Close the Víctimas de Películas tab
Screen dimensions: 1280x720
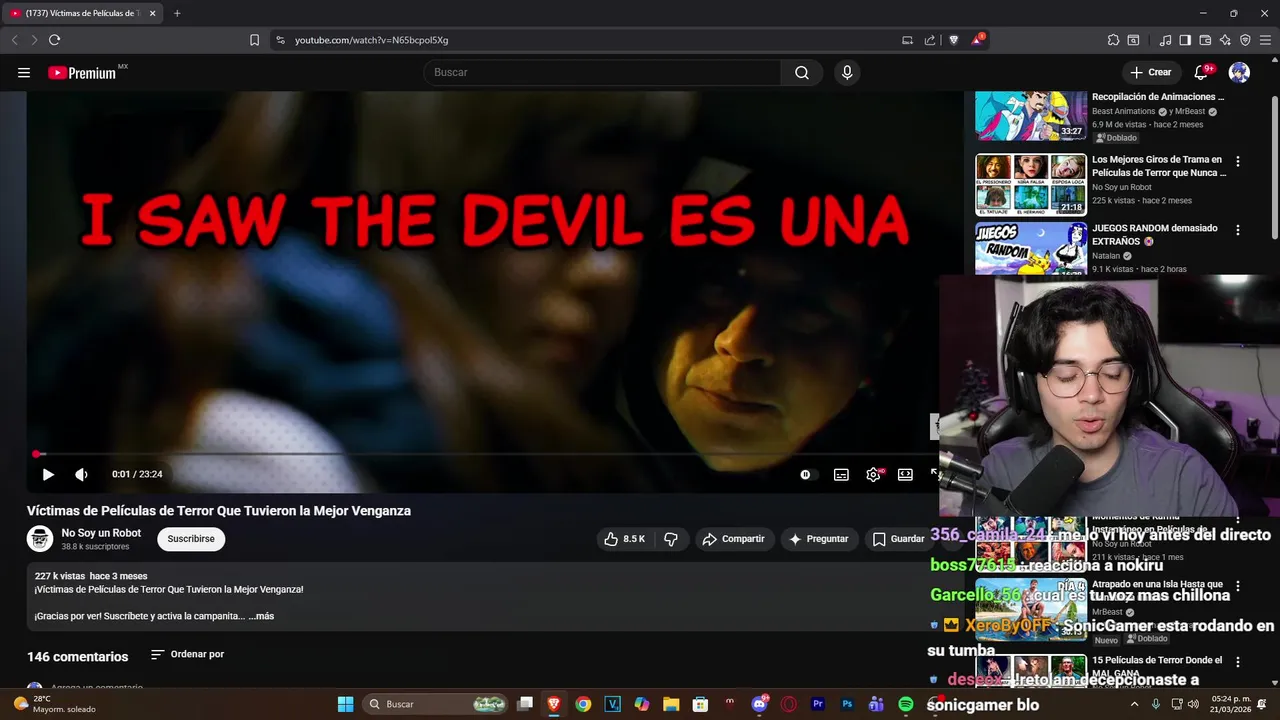click(152, 13)
